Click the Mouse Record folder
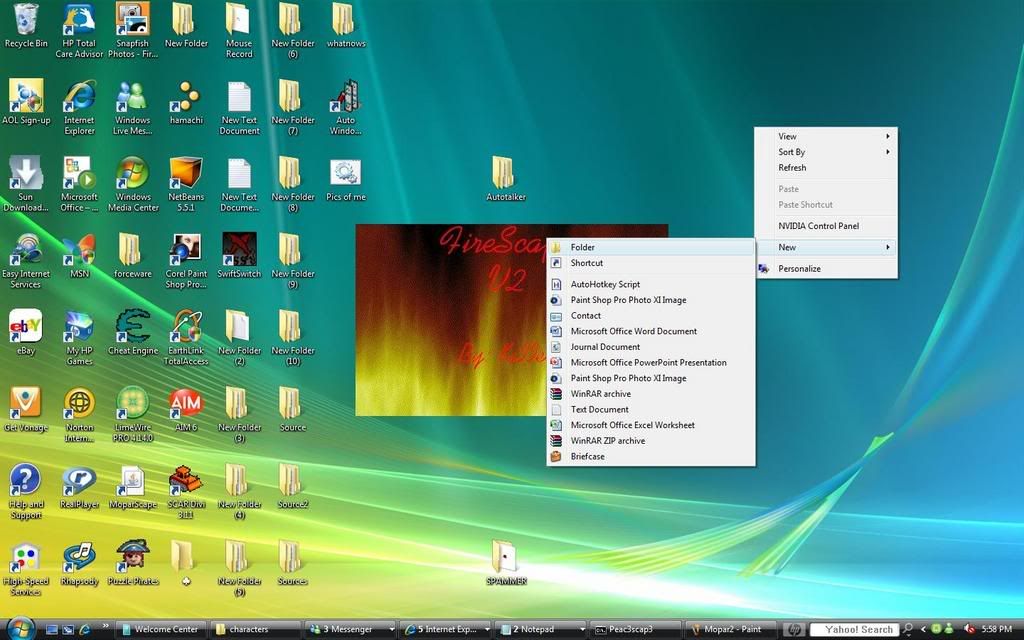1024x640 pixels. coord(239,30)
